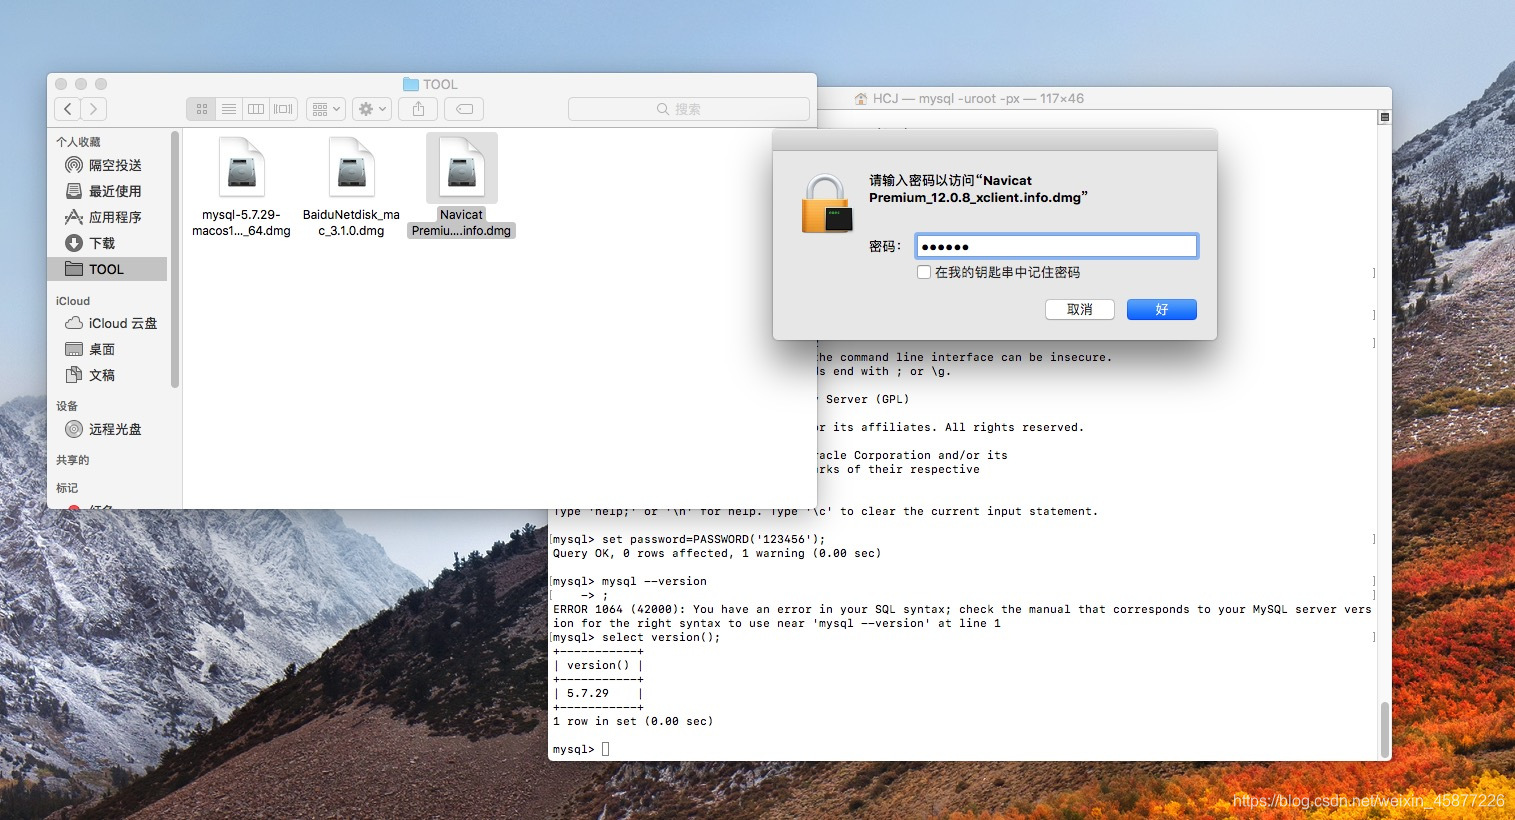Screen dimensions: 1515x820
Task: Click the mysql> prompt cursor in Terminal
Action: 605,749
